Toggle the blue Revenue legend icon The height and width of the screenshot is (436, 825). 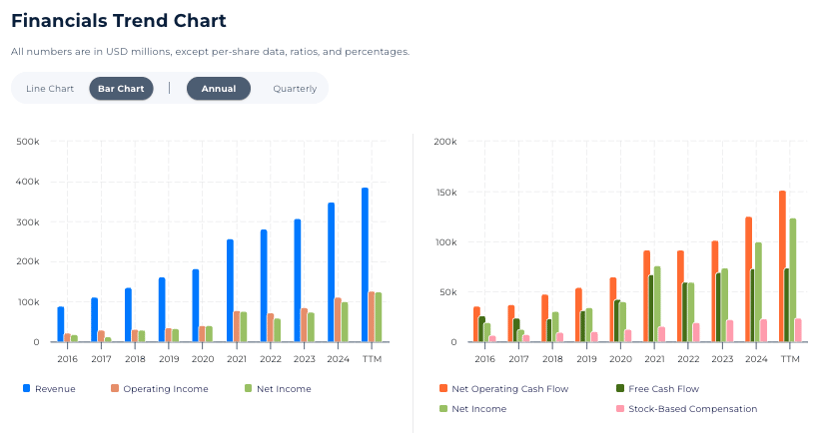click(x=26, y=388)
